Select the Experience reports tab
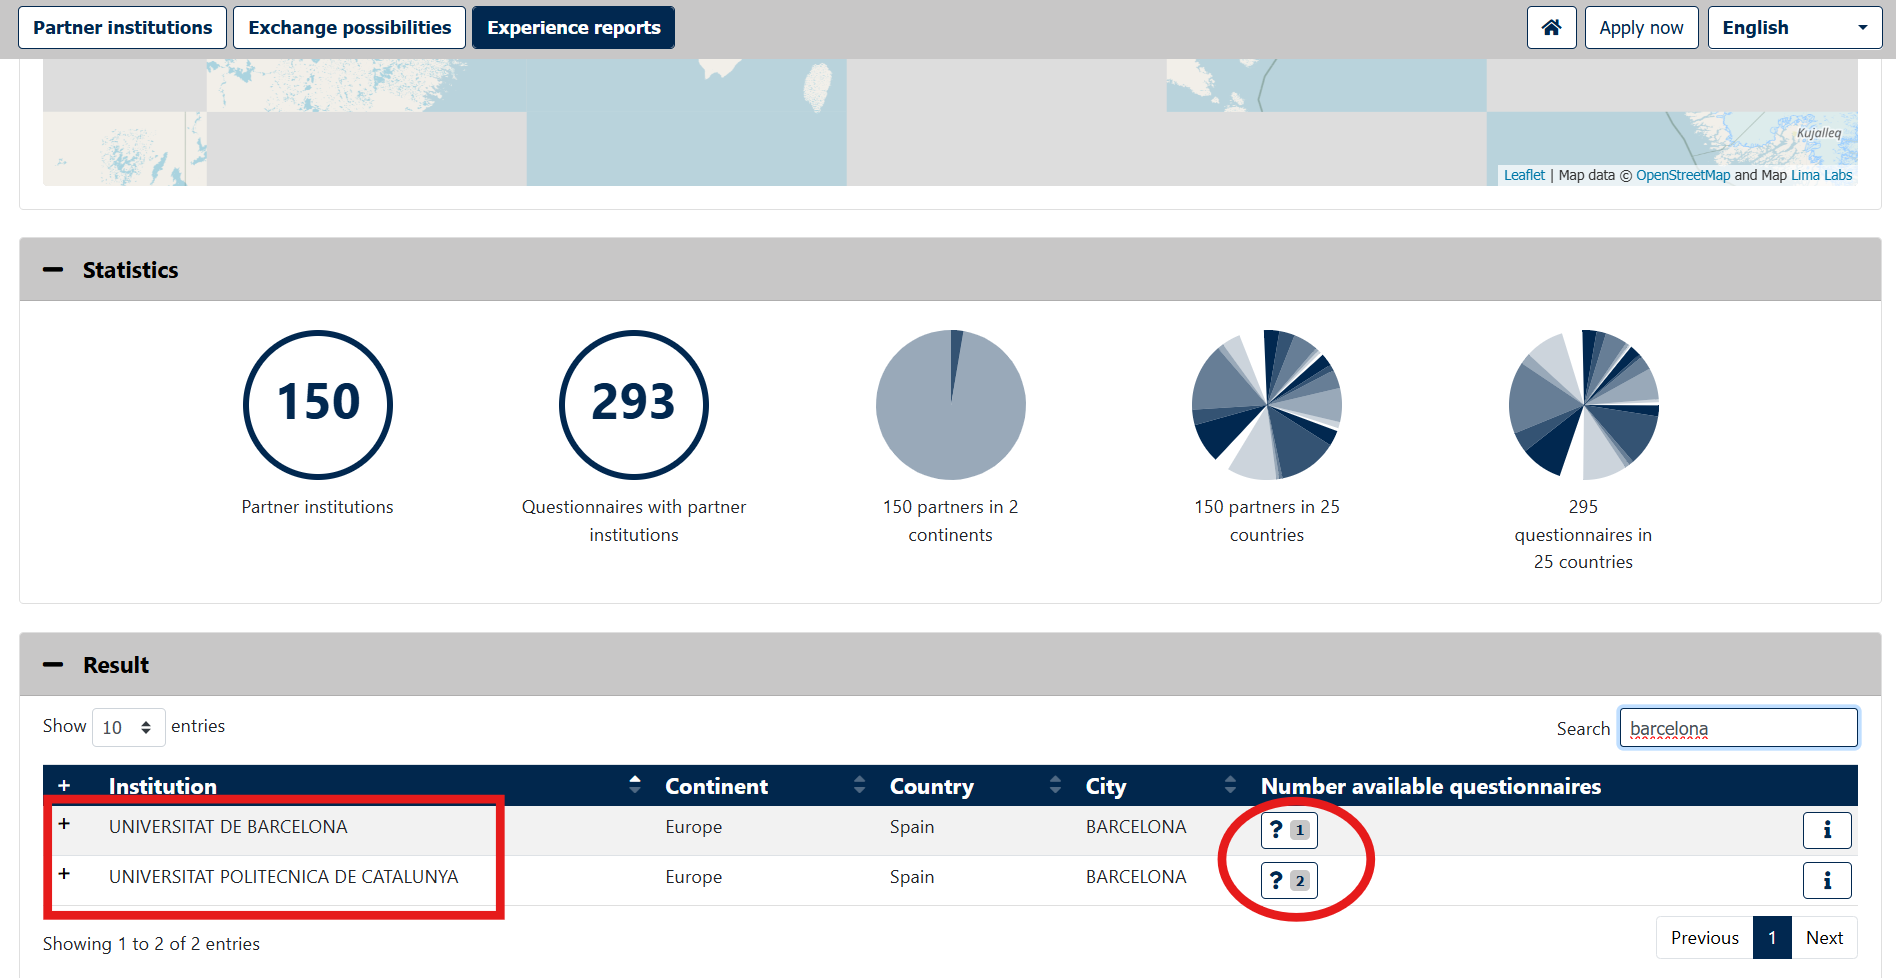Viewport: 1896px width, 978px height. tap(573, 27)
